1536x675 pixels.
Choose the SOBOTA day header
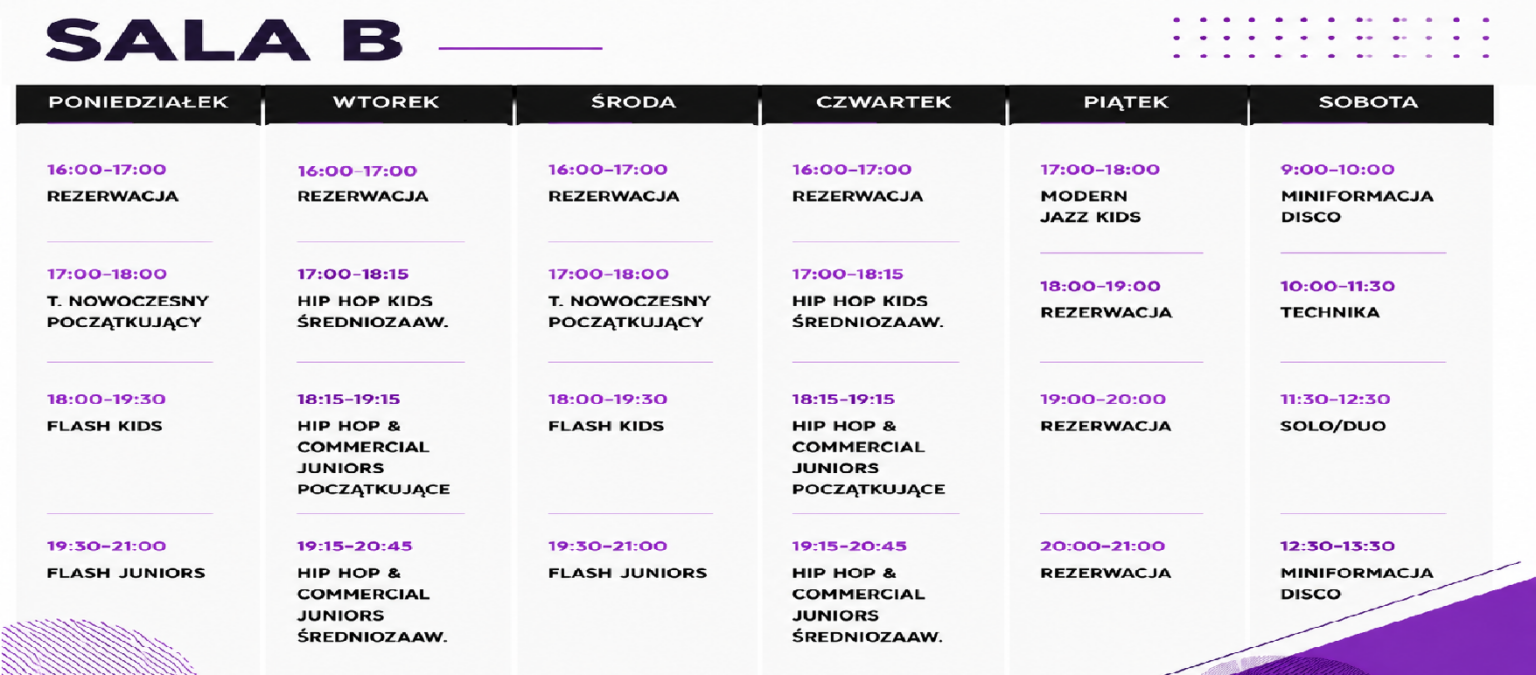(x=1369, y=103)
